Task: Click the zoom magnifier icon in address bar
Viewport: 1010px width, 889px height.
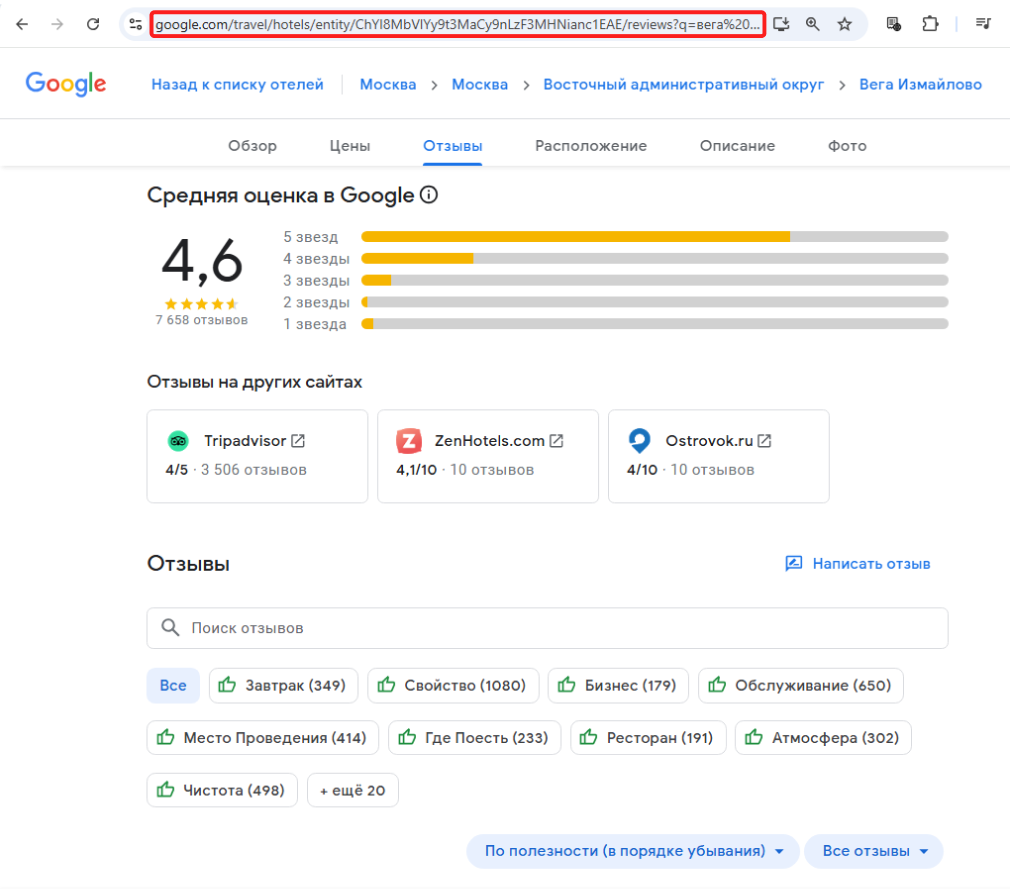Action: point(812,24)
